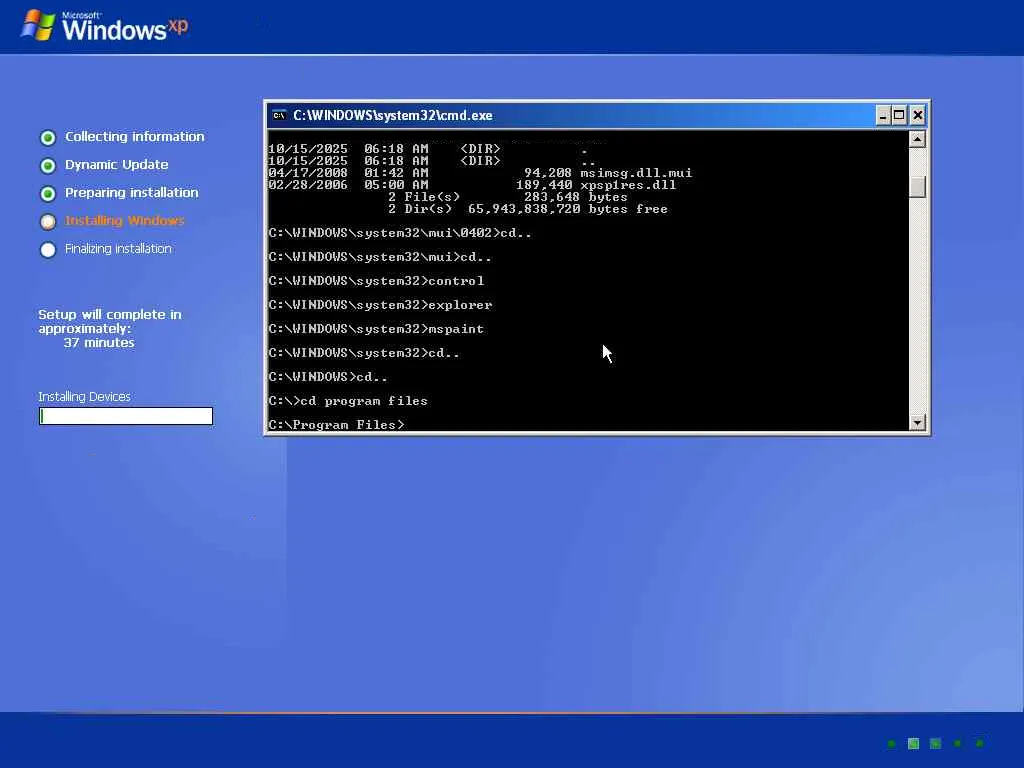Click the 'Installing Windows' label
The height and width of the screenshot is (768, 1024).
125,221
